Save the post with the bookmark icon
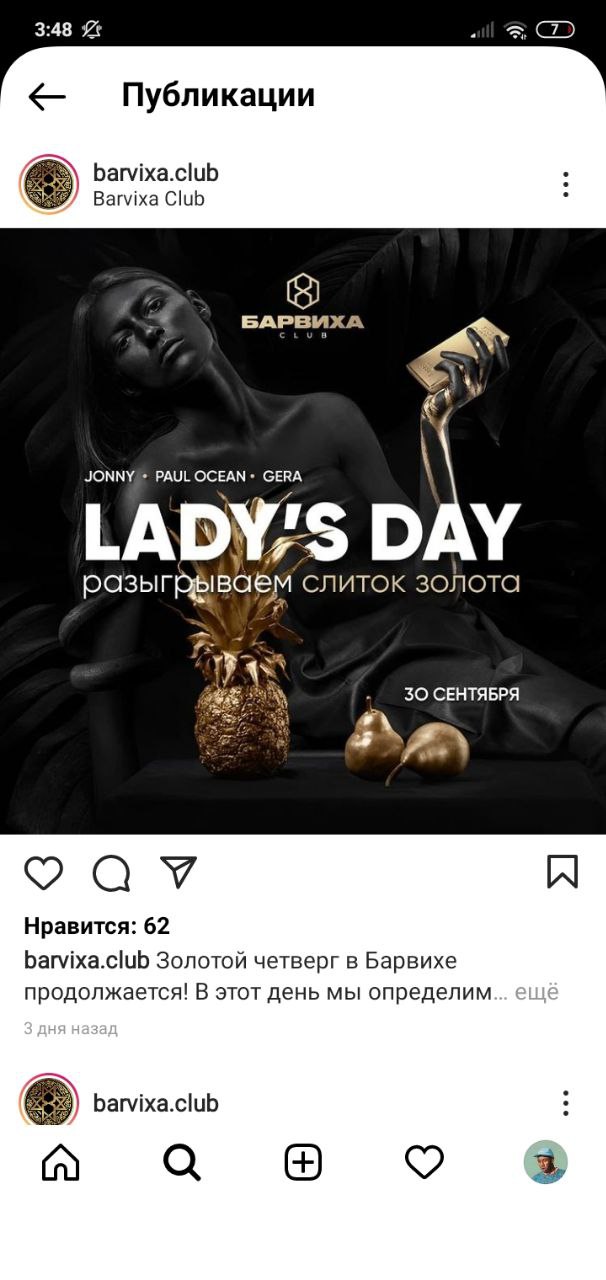 563,871
